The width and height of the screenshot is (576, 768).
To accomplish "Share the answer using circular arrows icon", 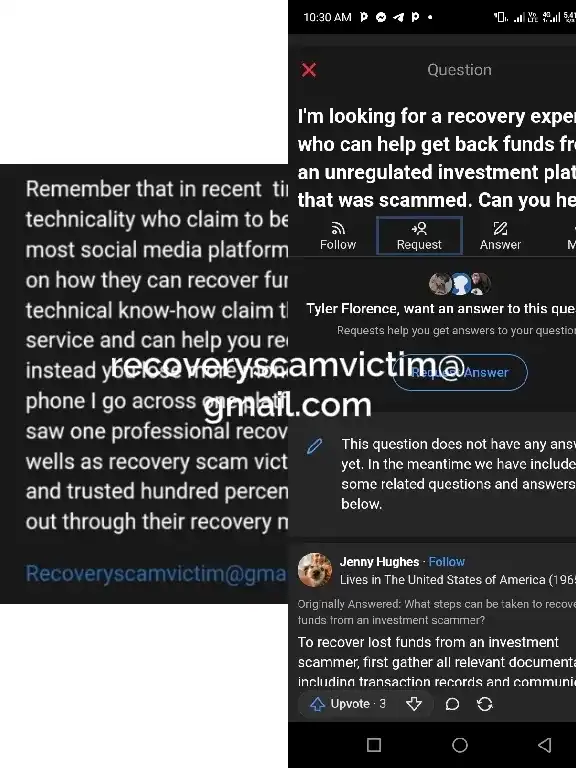I will click(485, 704).
